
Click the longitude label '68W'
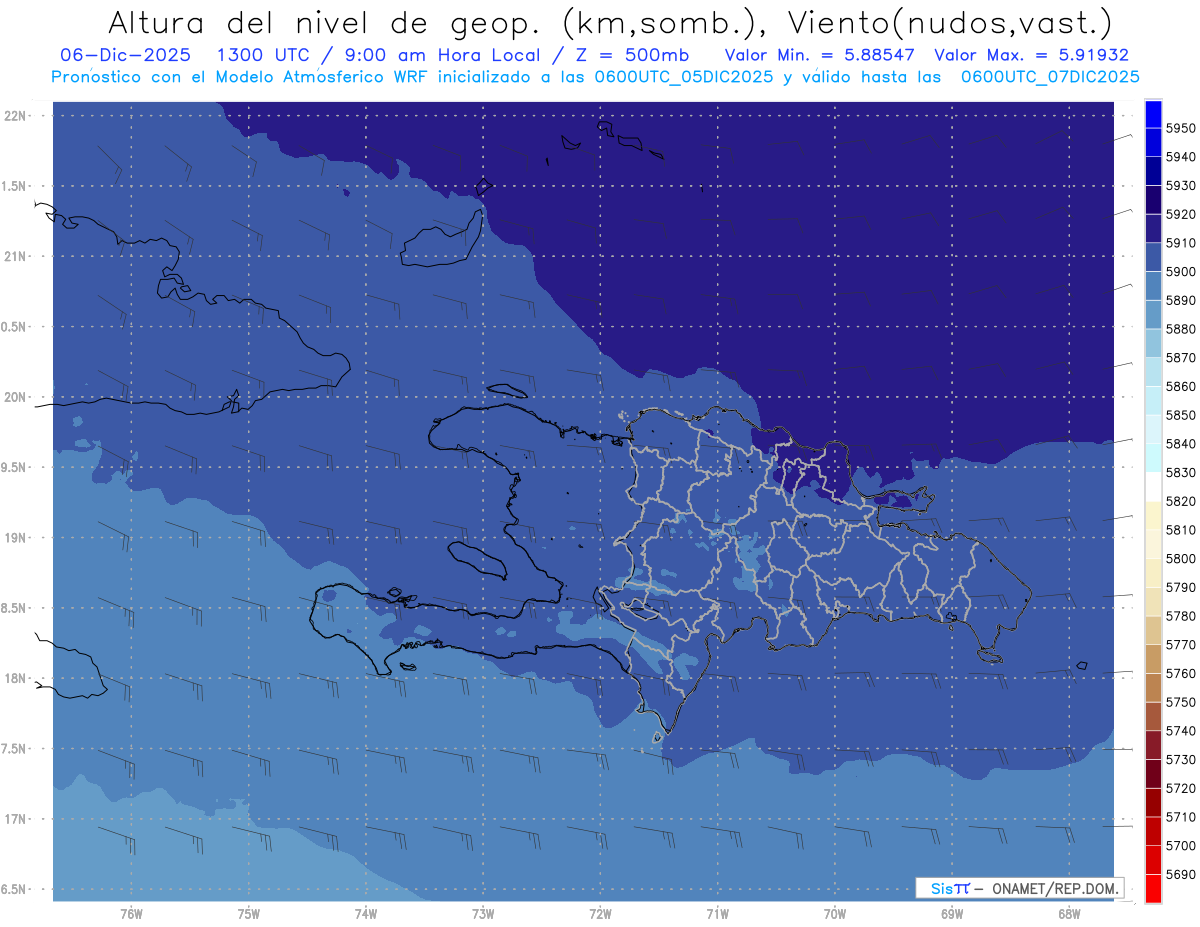pos(1068,913)
